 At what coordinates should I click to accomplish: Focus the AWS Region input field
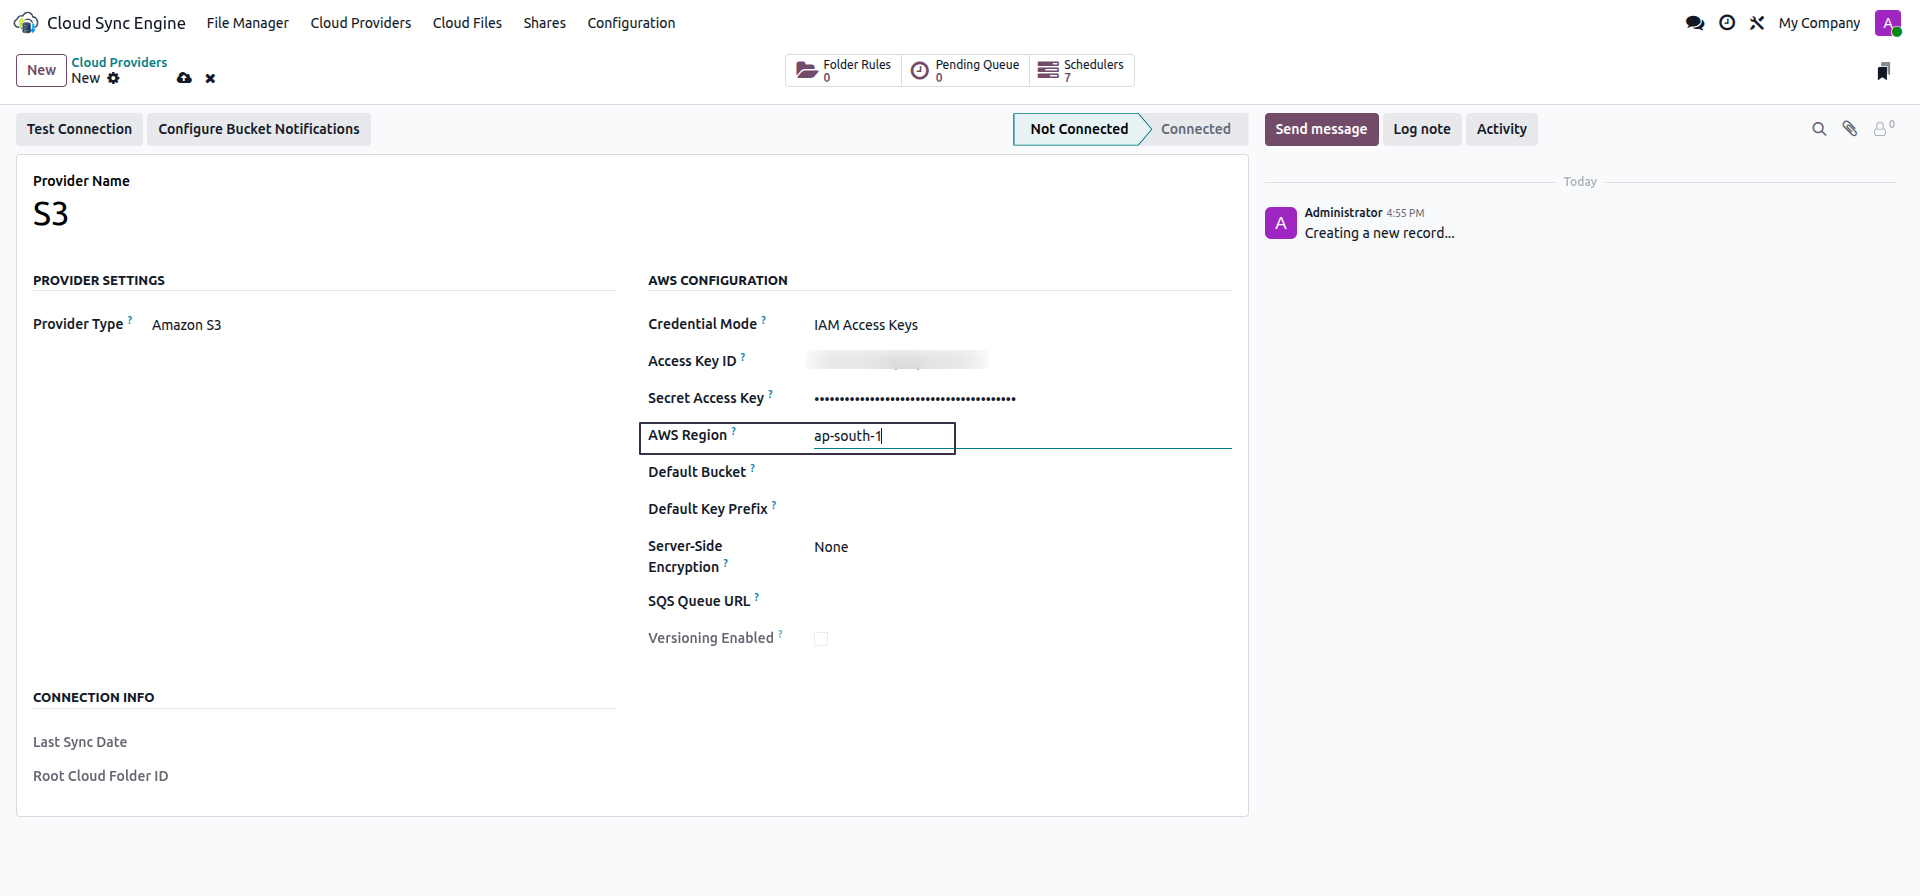(1022, 436)
